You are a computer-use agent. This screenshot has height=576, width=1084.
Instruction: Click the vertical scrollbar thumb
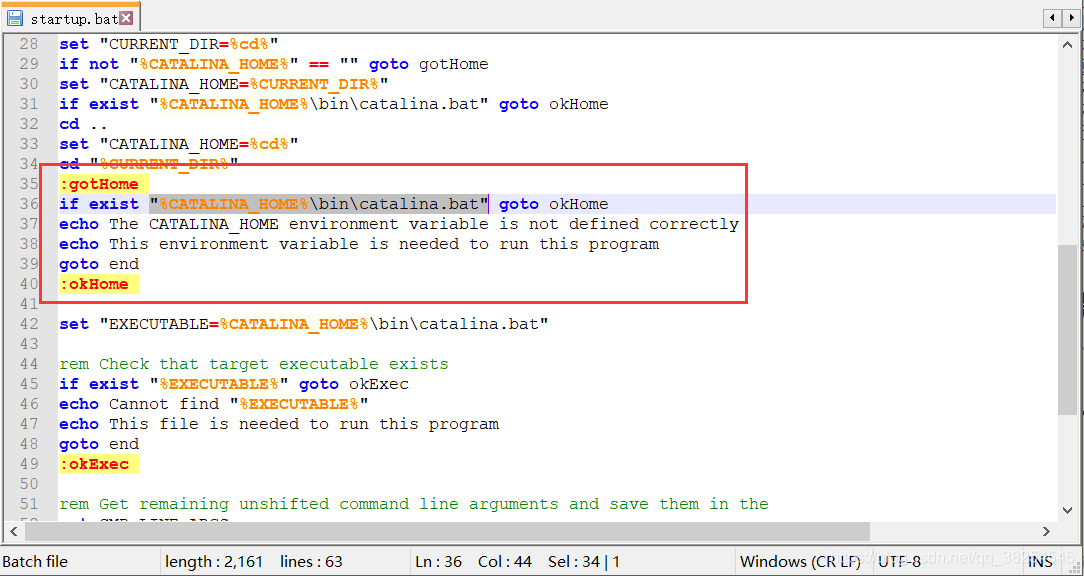pos(1067,329)
